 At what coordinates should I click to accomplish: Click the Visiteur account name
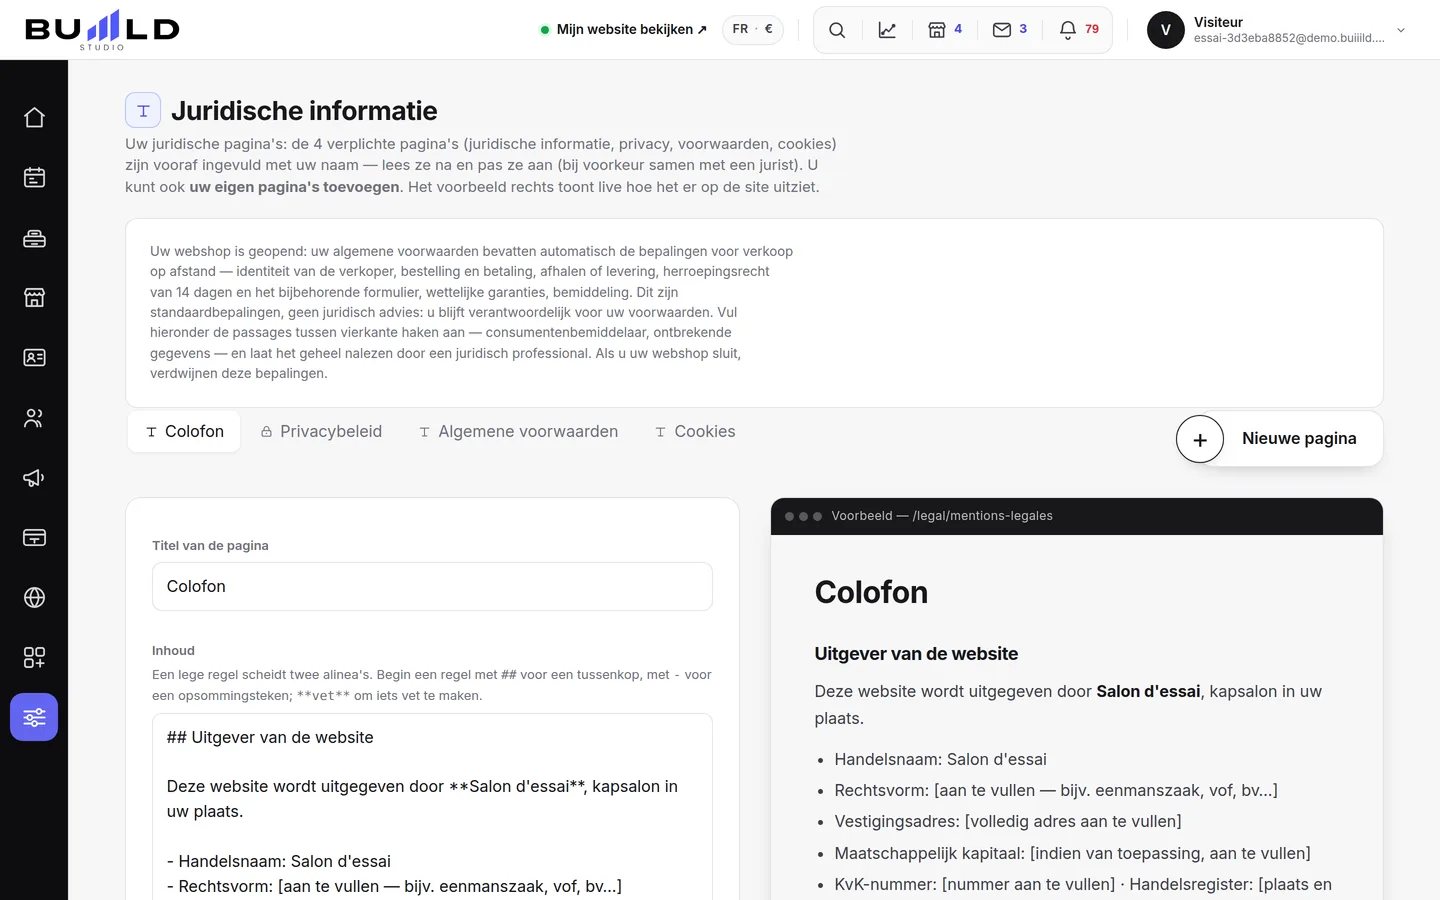click(x=1218, y=22)
